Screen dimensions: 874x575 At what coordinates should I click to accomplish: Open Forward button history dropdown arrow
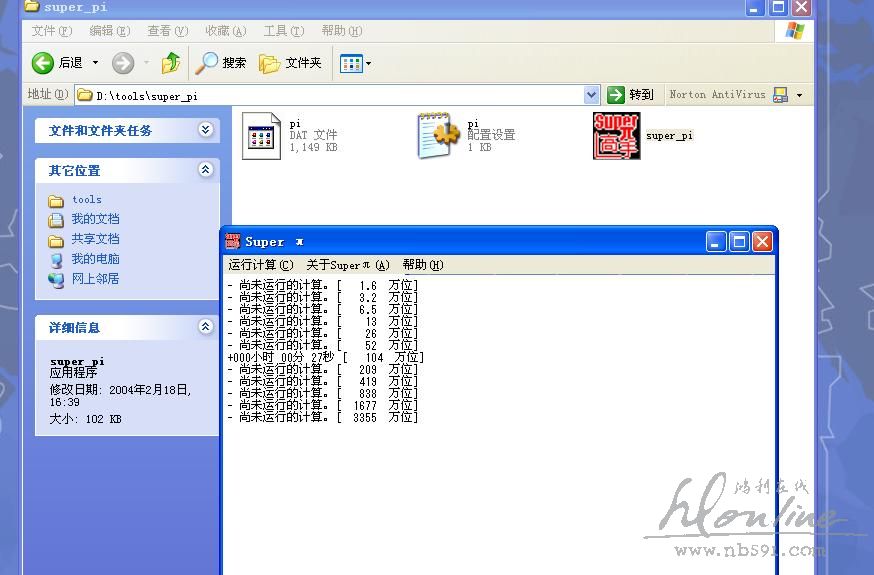[147, 62]
